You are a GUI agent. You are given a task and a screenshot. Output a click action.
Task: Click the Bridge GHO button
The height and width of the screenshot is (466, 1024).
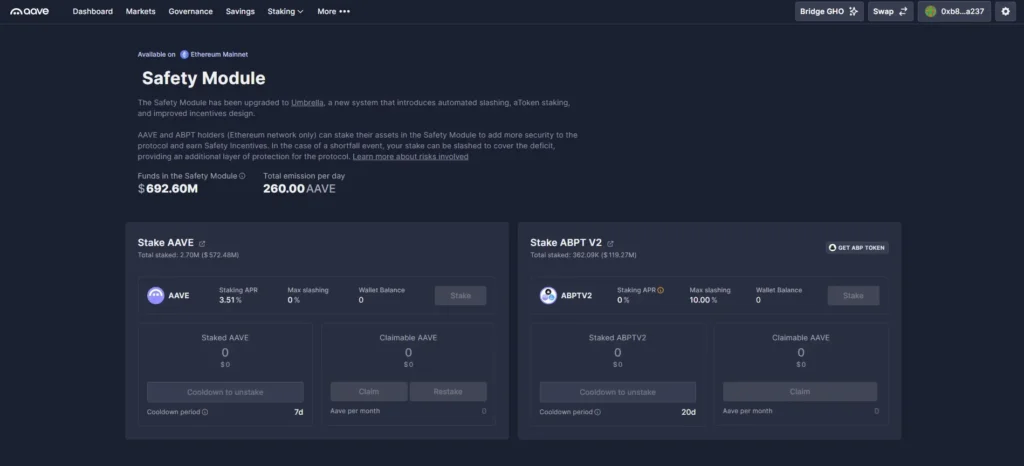(x=829, y=11)
